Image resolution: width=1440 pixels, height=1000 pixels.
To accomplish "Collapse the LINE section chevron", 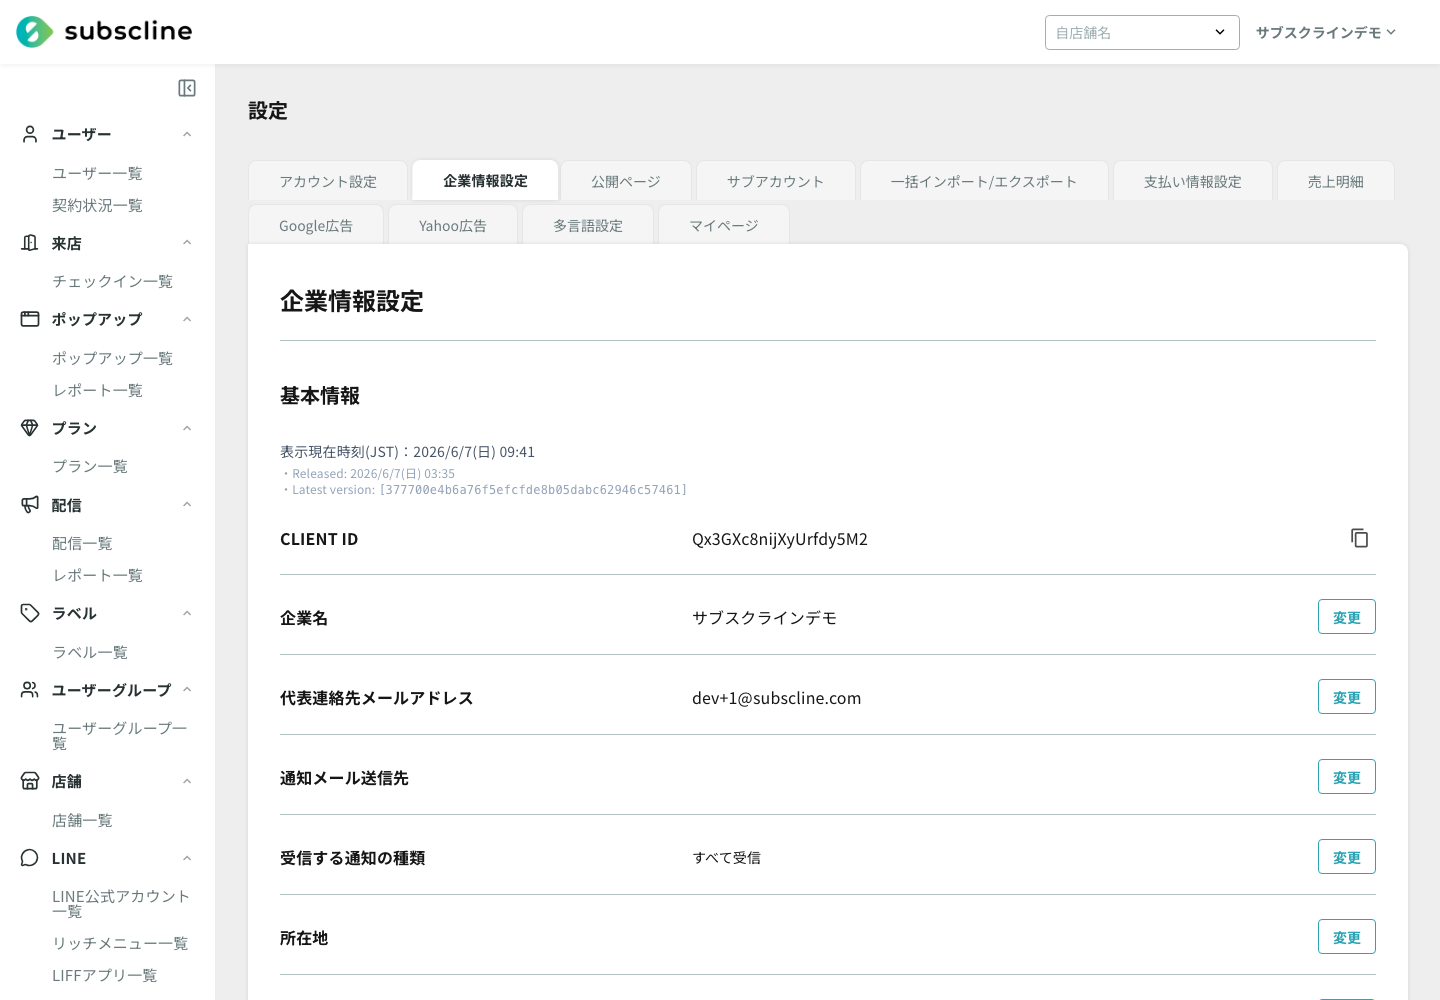I will click(187, 858).
